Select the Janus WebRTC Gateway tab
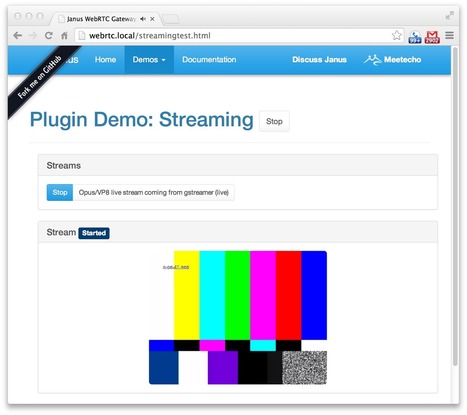The width and height of the screenshot is (467, 415). tap(106, 19)
